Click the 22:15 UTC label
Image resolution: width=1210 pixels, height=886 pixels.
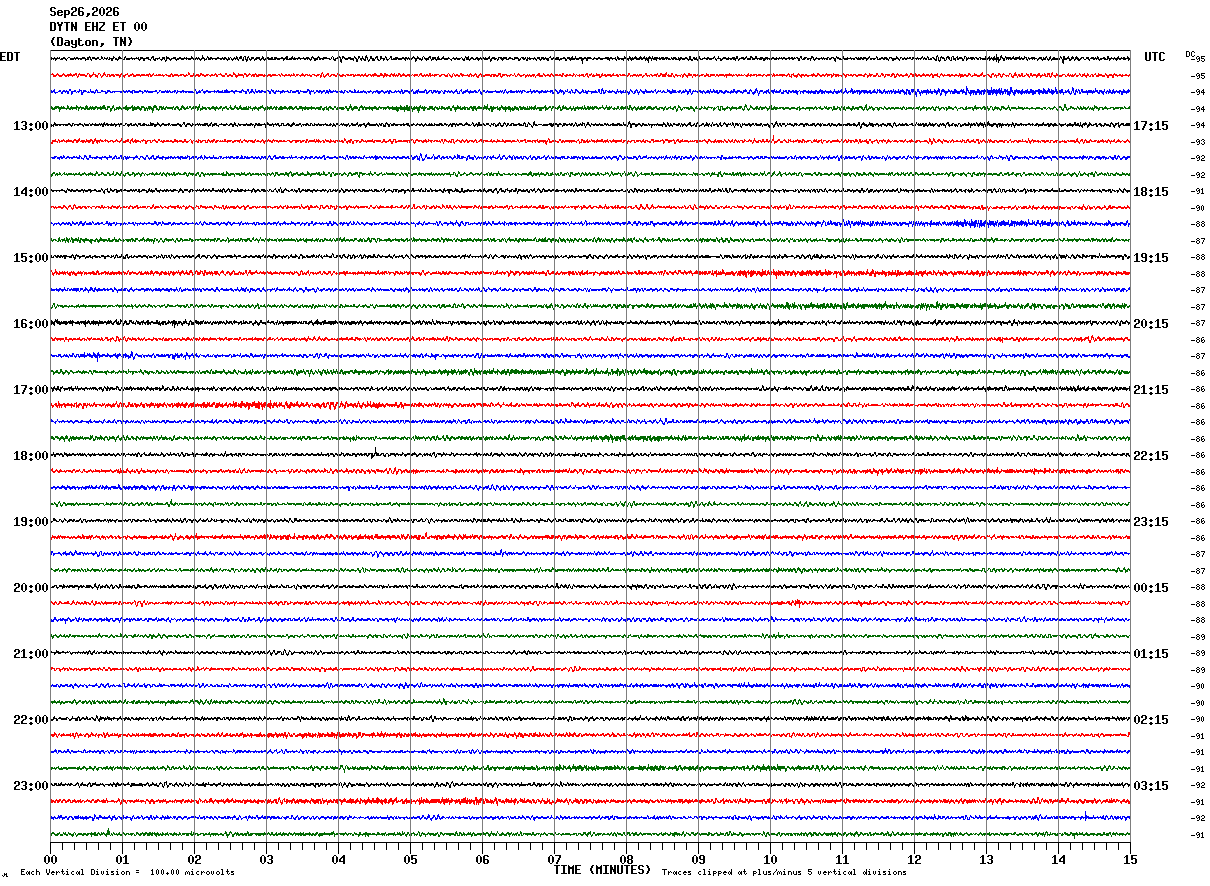tap(1151, 456)
